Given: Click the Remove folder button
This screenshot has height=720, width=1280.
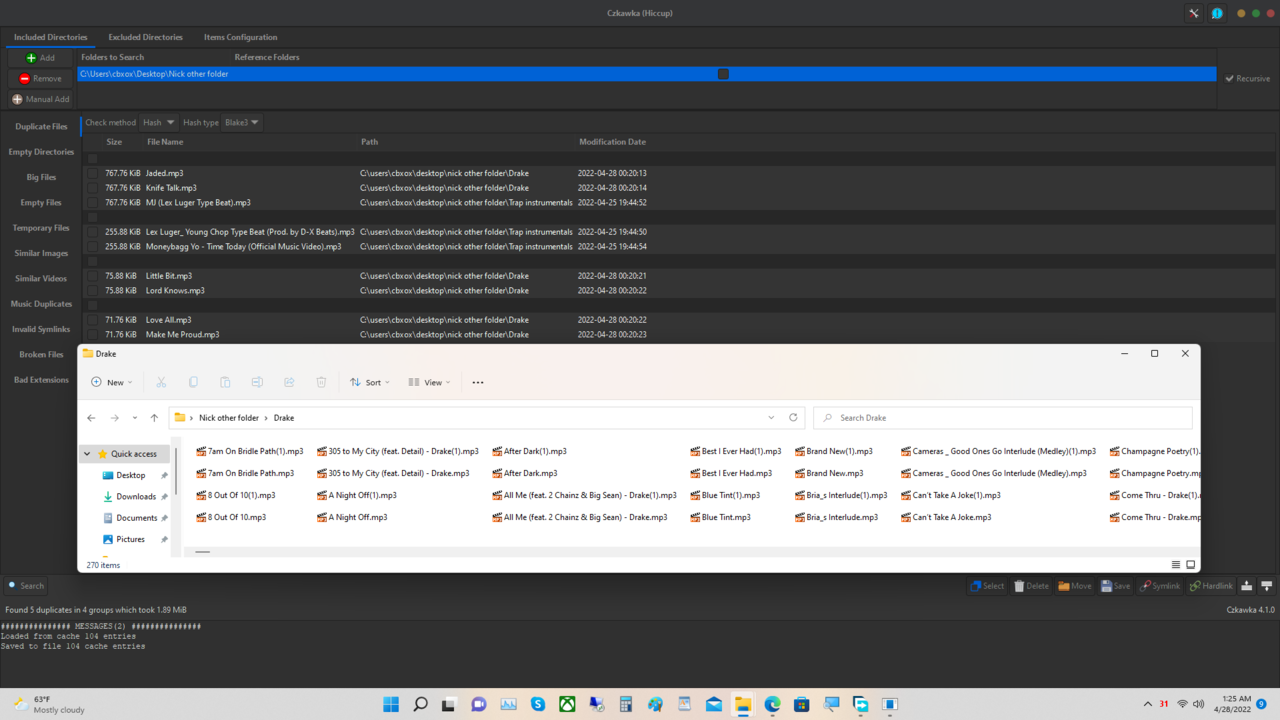Looking at the screenshot, I should (x=40, y=78).
